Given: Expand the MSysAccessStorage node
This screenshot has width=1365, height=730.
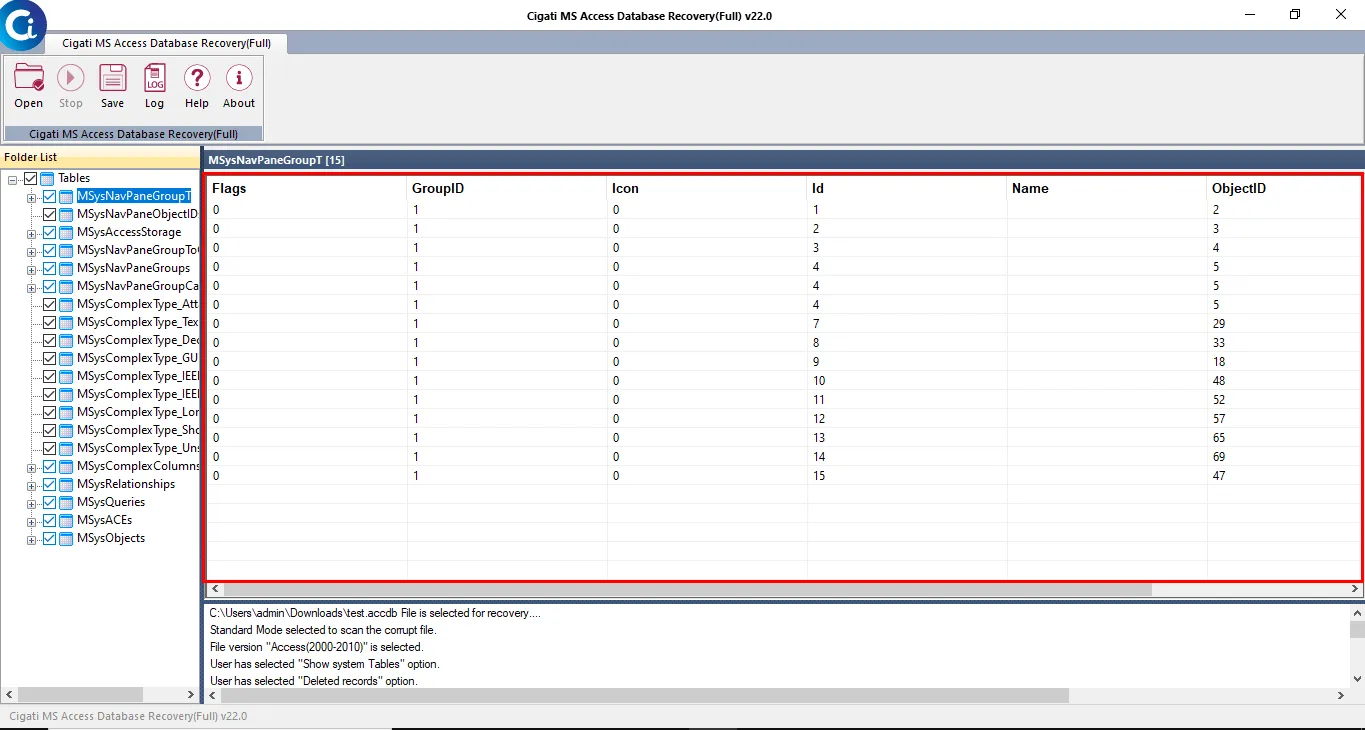Looking at the screenshot, I should pos(32,233).
